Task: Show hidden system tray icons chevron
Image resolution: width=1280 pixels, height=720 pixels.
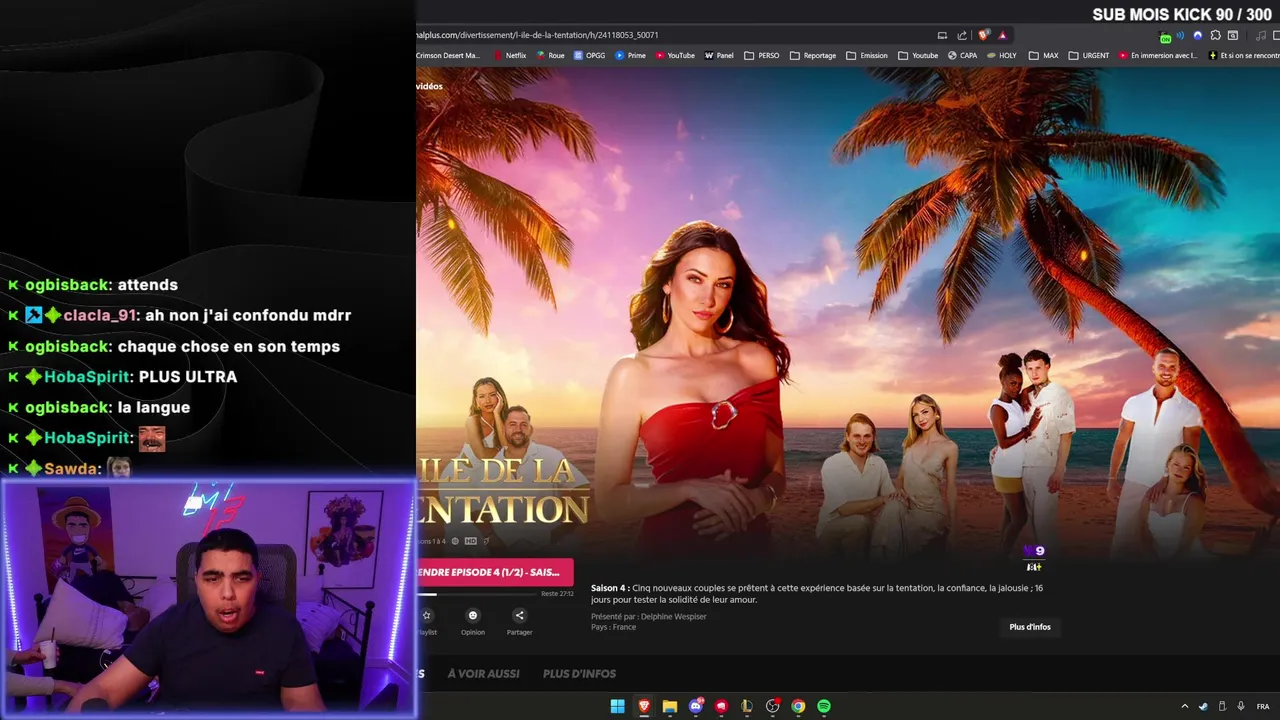Action: click(1185, 706)
